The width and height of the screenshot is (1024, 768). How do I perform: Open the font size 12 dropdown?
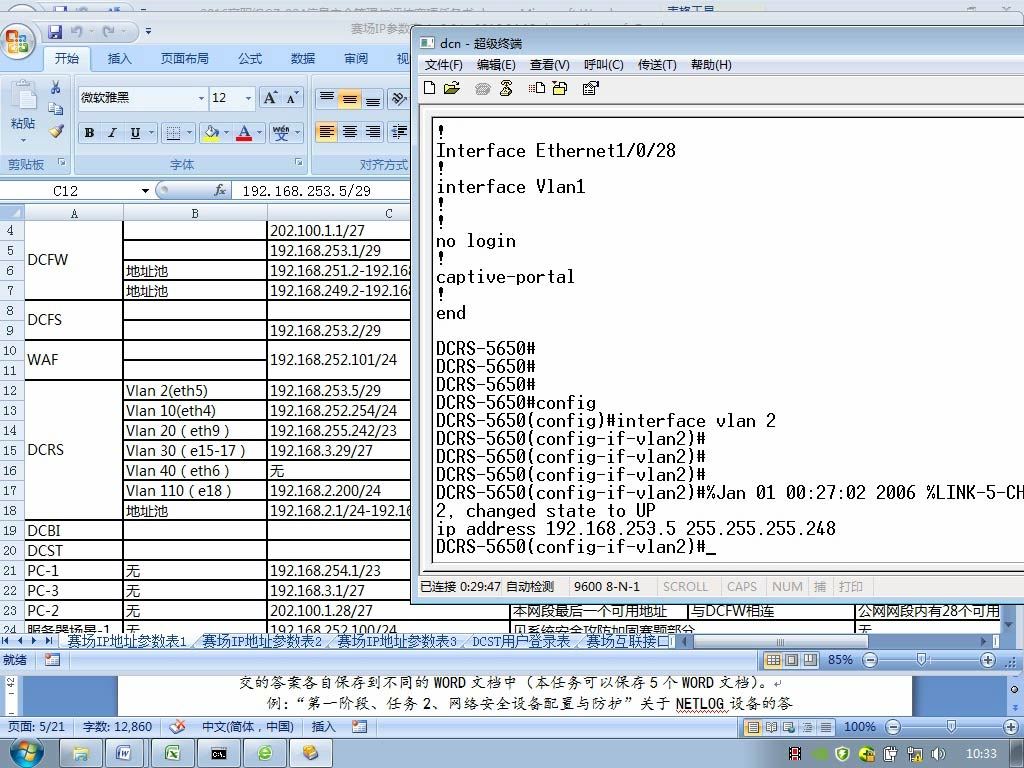(248, 98)
